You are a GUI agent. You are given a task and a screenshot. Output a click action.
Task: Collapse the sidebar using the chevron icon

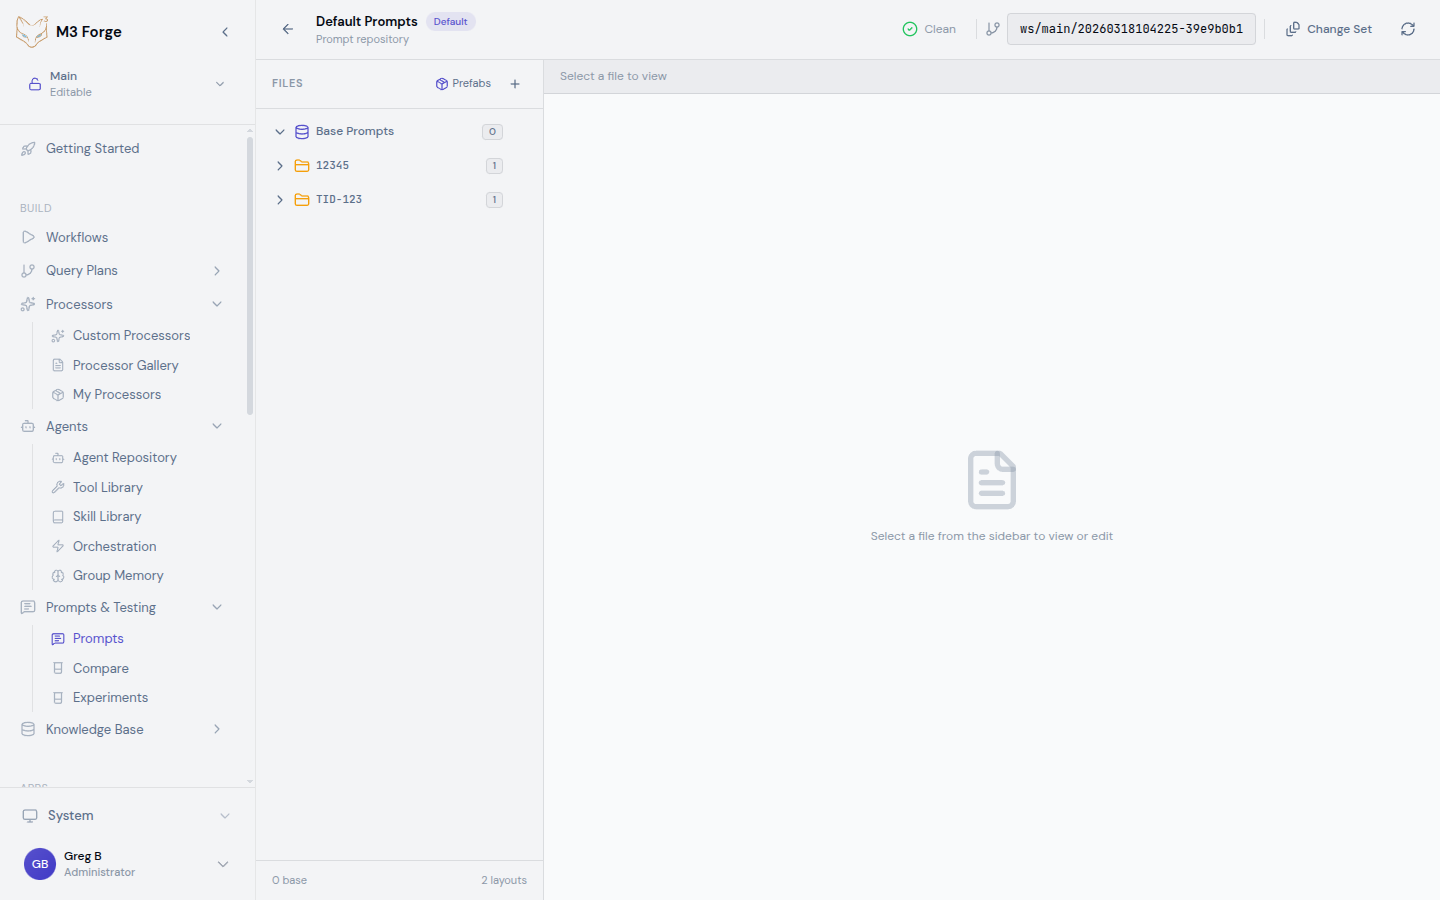(225, 32)
